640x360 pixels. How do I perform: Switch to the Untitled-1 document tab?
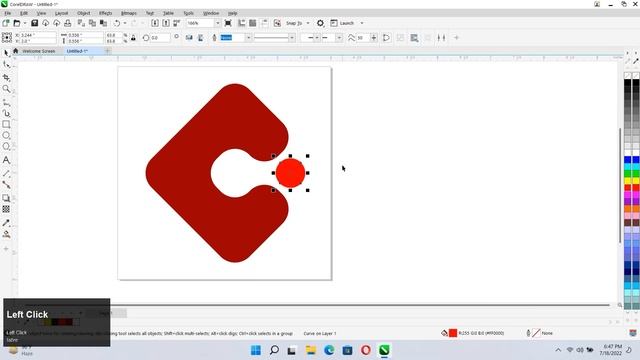coord(77,51)
